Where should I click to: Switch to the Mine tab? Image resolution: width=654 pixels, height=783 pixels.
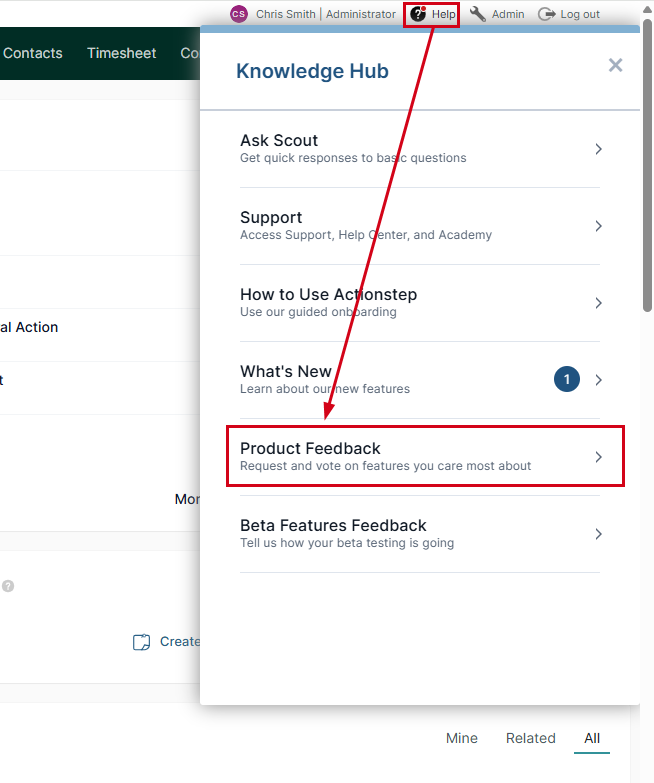pos(462,738)
